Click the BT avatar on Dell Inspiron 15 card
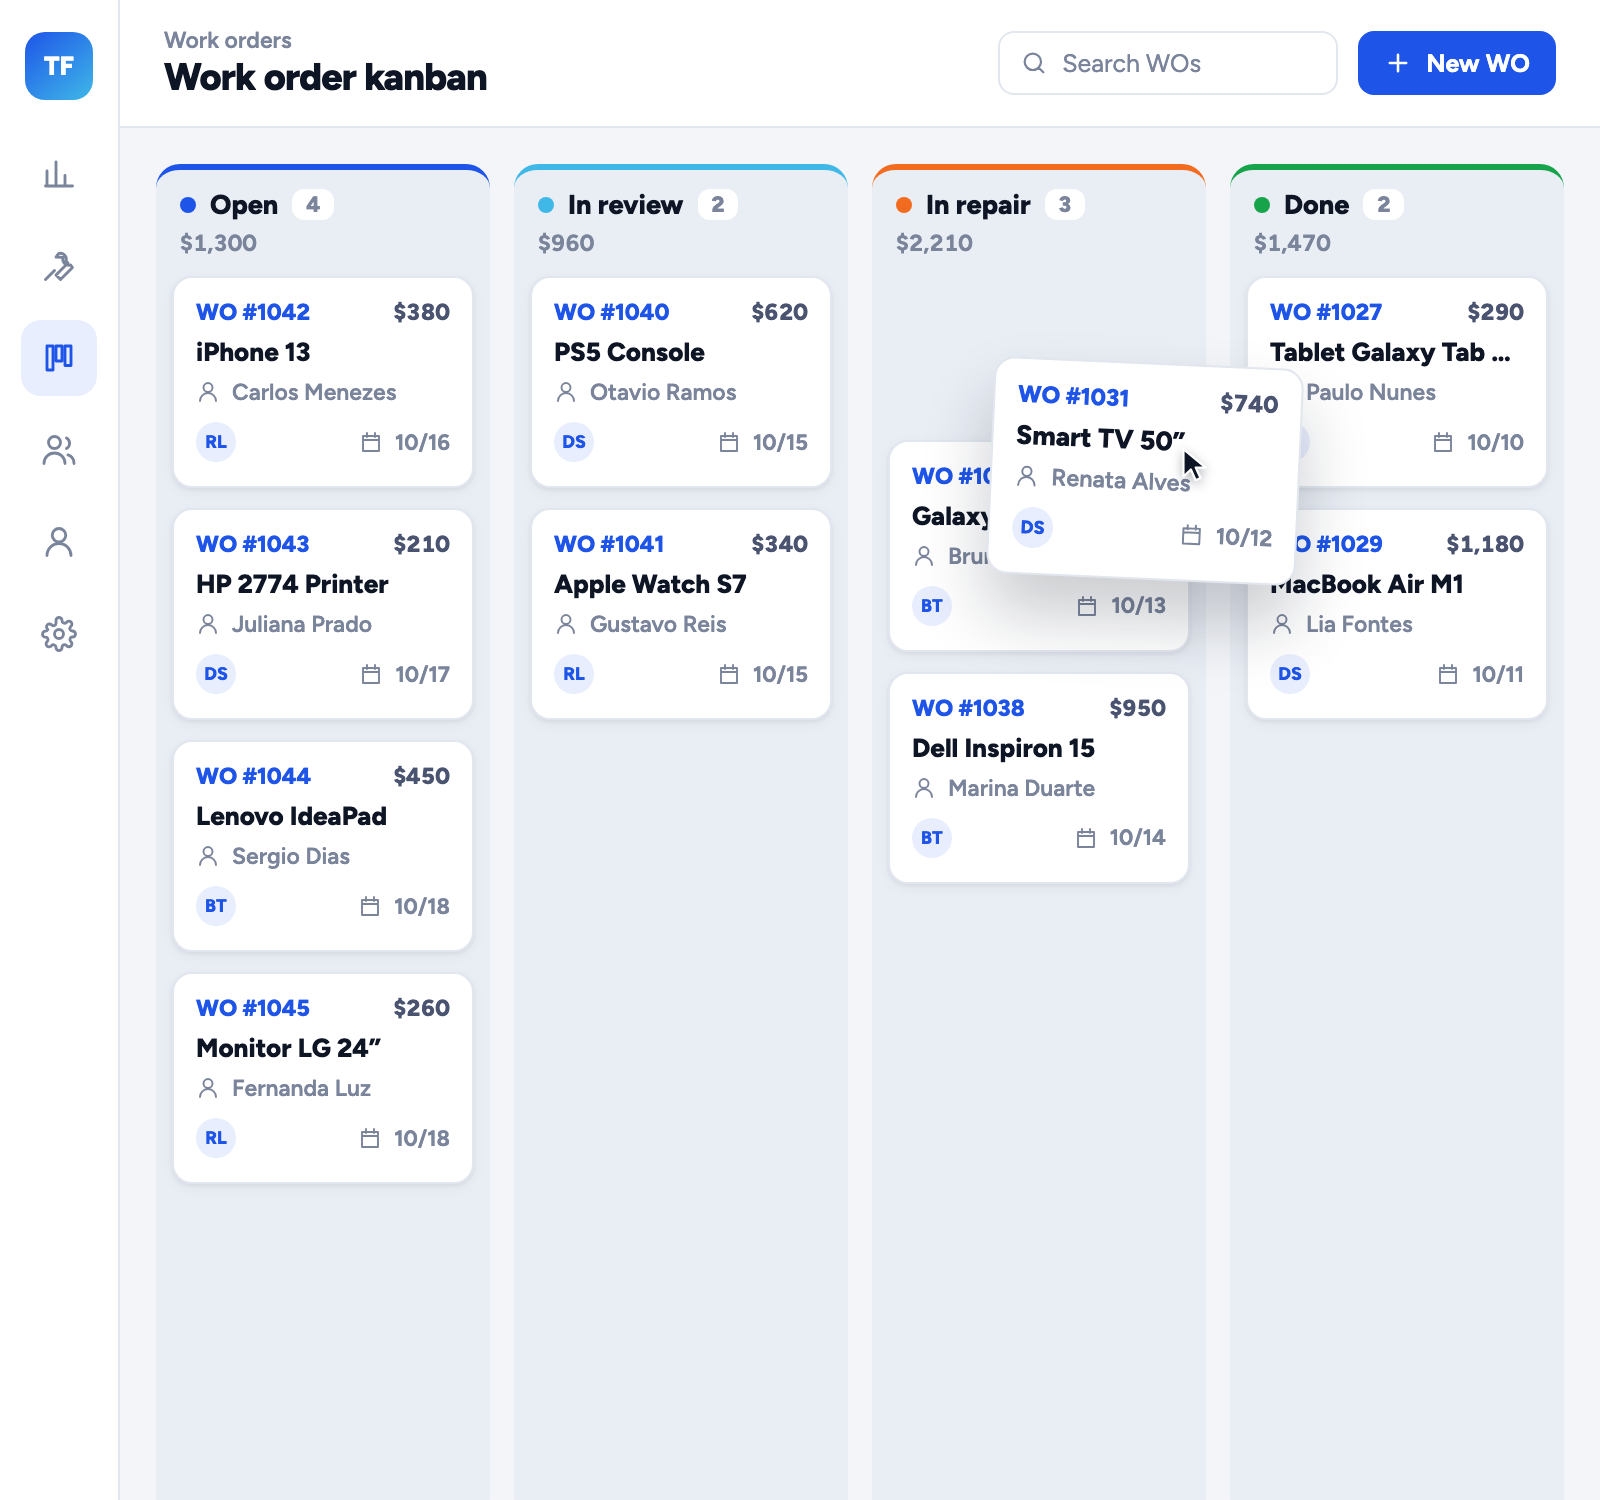This screenshot has width=1600, height=1500. pos(932,838)
